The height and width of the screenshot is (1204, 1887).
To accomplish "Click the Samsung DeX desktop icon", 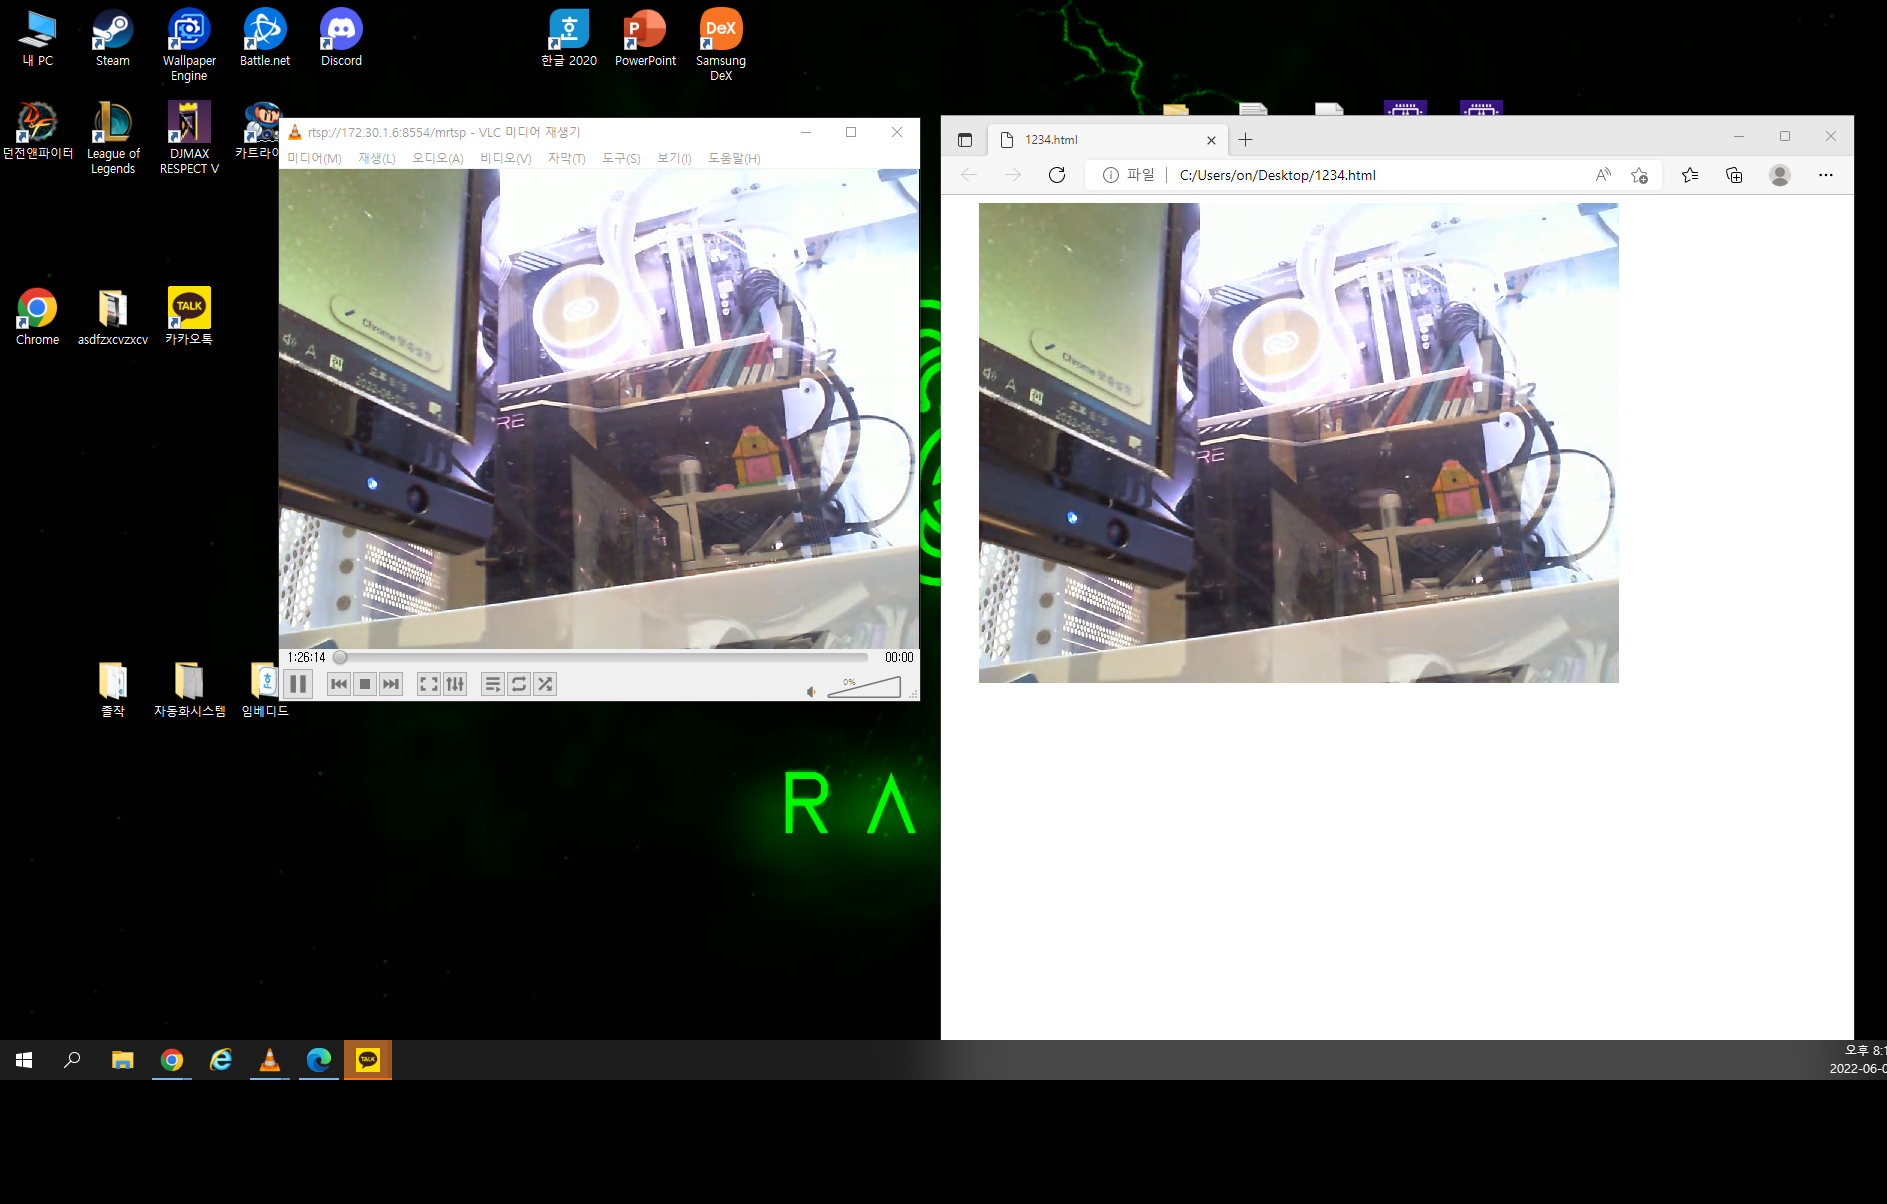I will pos(721,45).
